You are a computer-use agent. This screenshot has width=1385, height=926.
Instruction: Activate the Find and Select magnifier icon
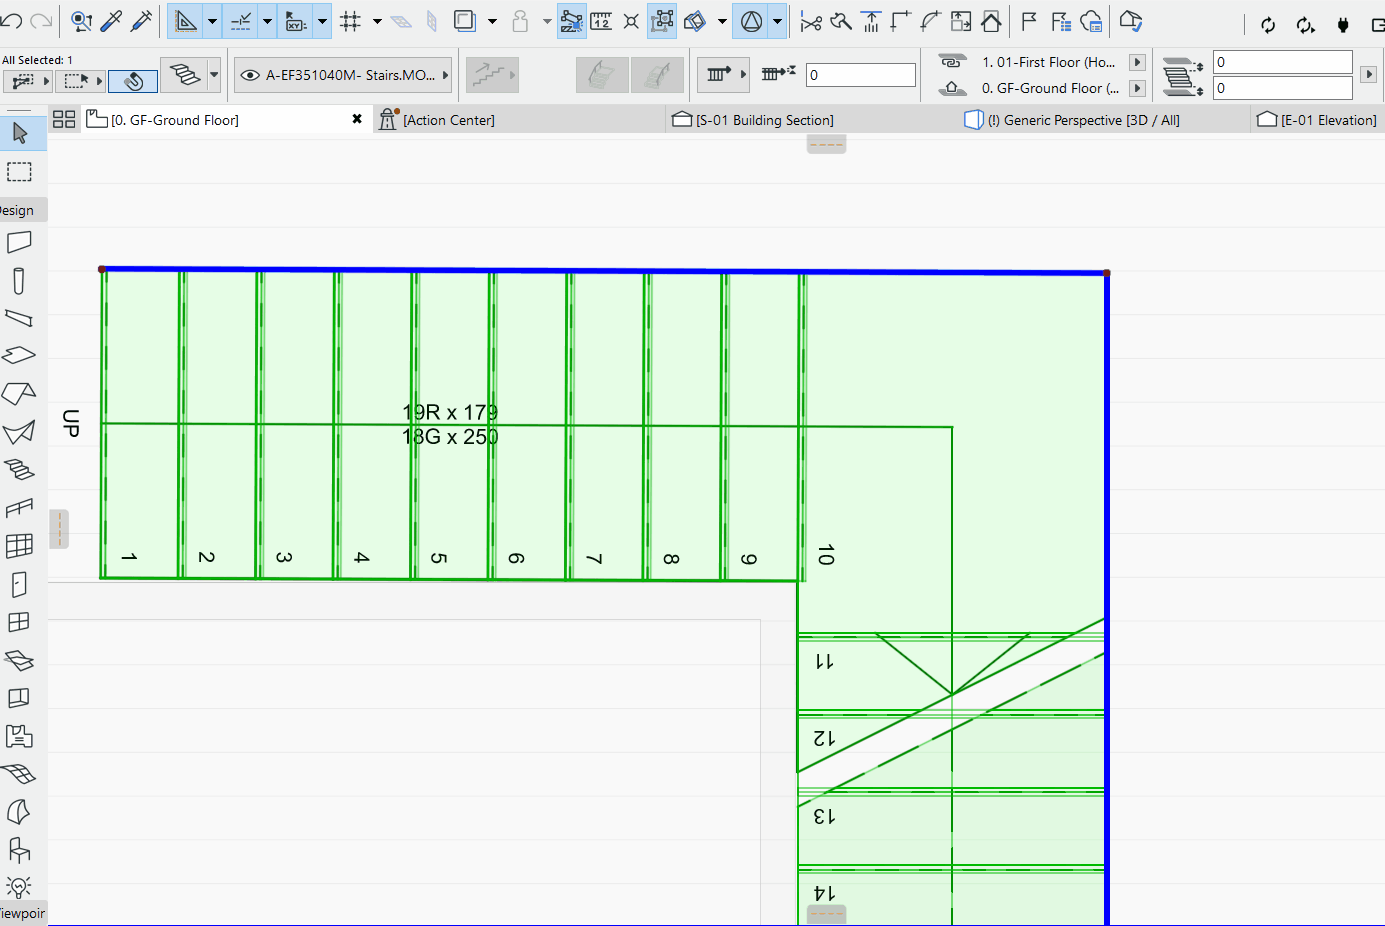click(x=82, y=21)
